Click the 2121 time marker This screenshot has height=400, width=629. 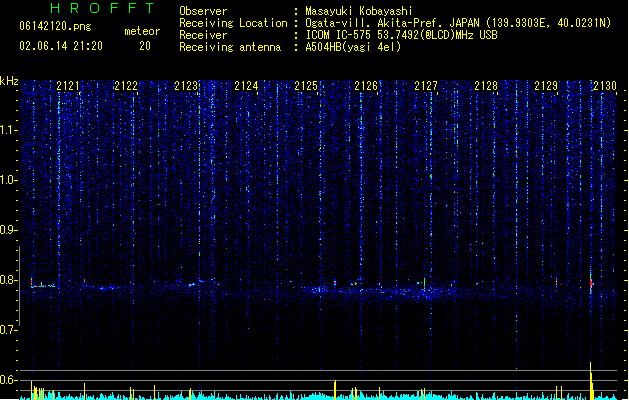pyautogui.click(x=68, y=86)
